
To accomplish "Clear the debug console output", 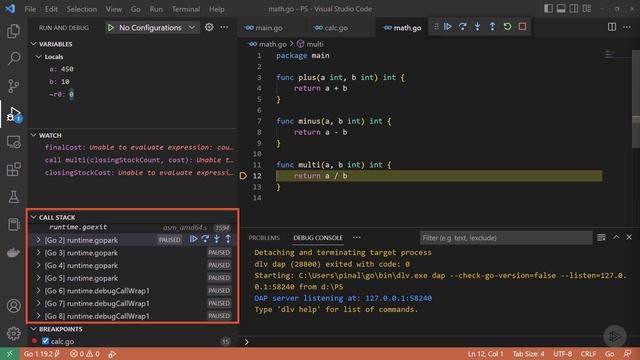I will pos(601,237).
